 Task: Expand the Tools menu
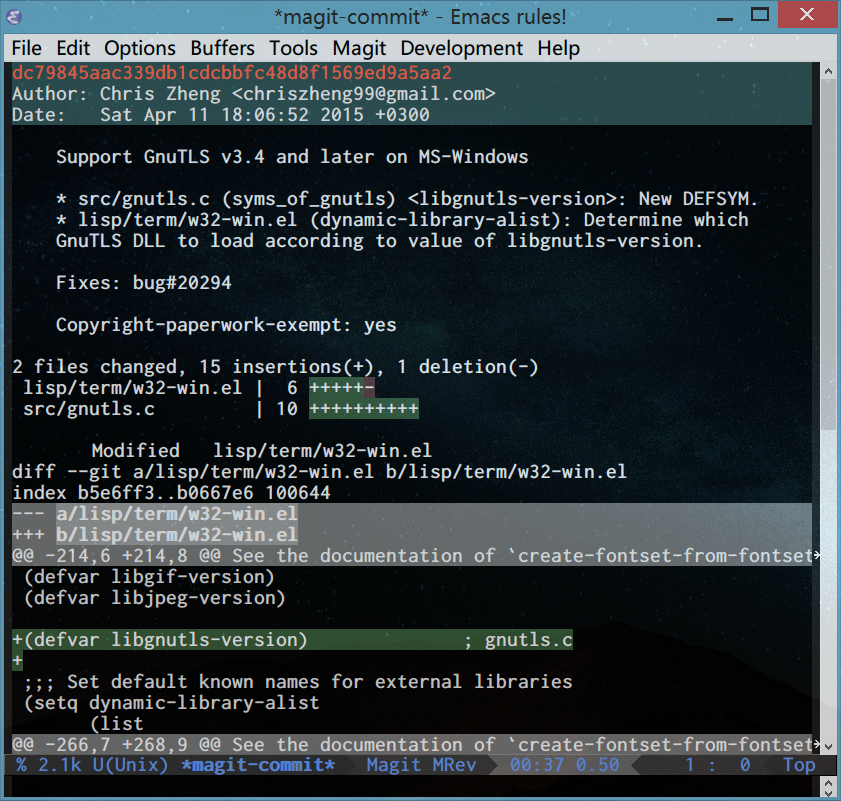coord(293,48)
